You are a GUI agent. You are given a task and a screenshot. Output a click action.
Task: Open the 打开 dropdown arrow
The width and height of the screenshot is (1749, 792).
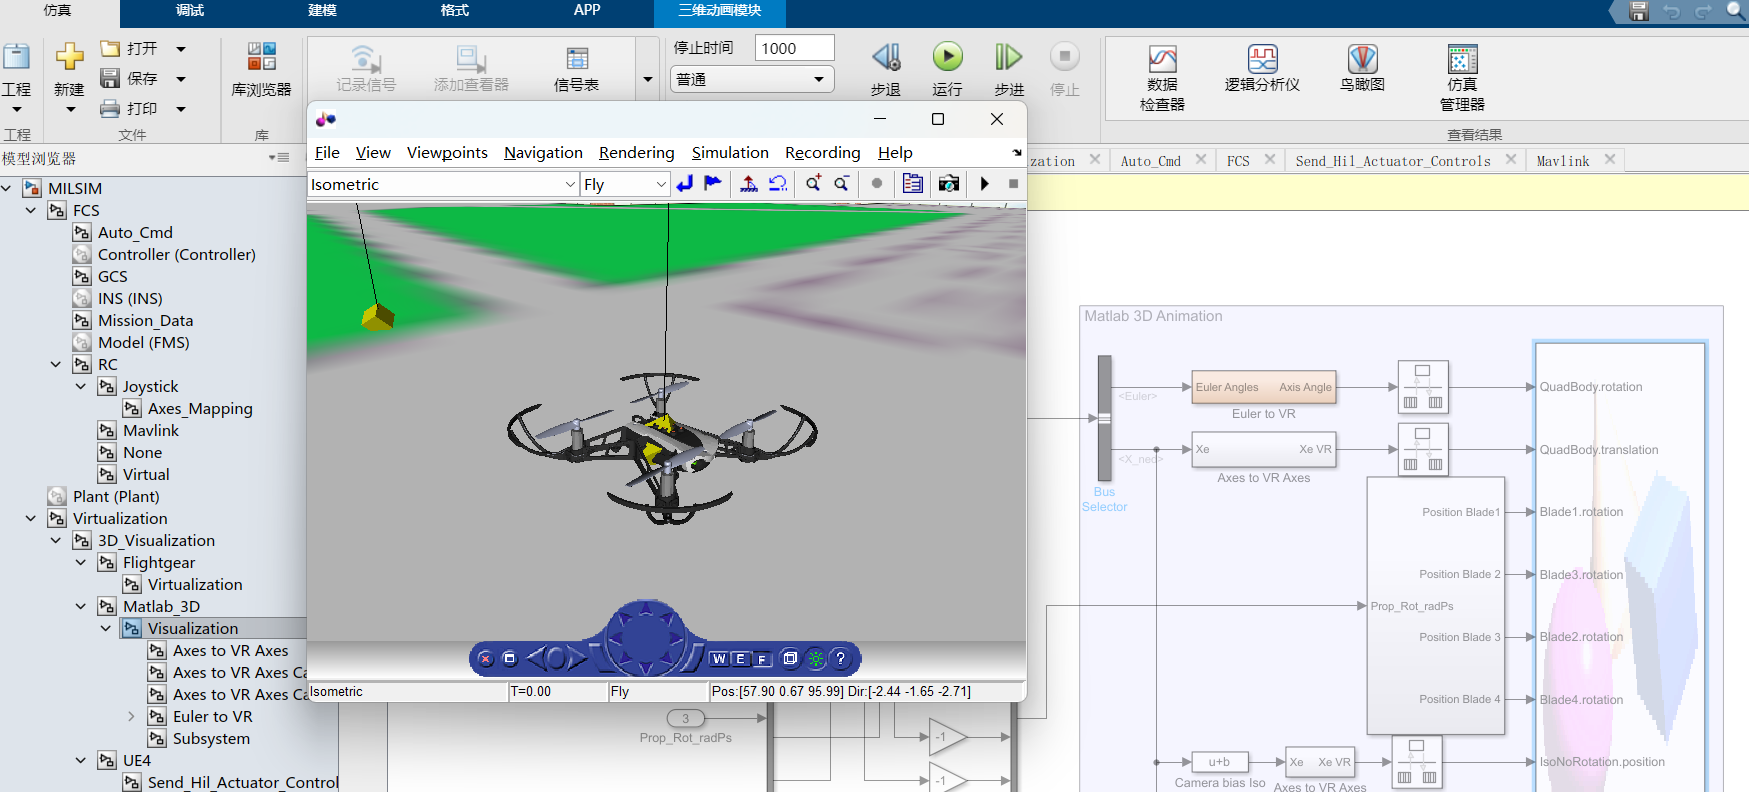pos(181,48)
